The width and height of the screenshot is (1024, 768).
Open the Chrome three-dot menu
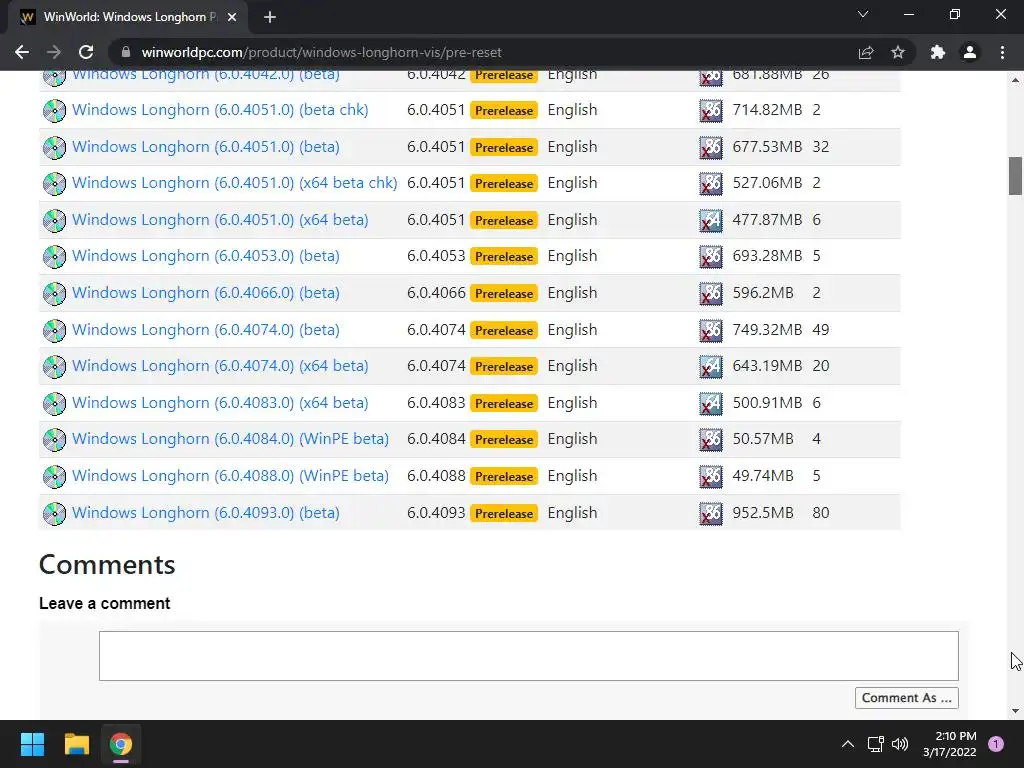pyautogui.click(x=1002, y=52)
